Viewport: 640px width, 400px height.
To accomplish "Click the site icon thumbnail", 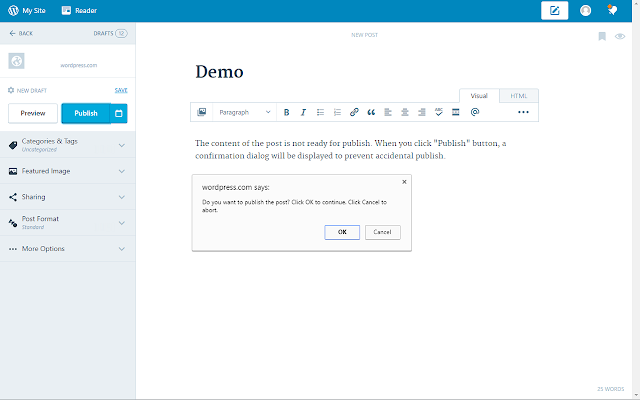I will tap(16, 61).
